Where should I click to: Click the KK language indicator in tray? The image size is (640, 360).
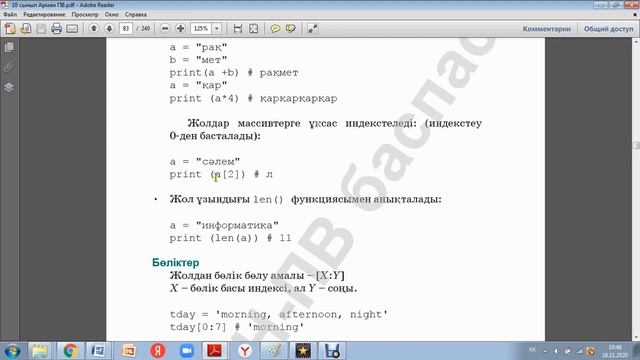point(532,350)
